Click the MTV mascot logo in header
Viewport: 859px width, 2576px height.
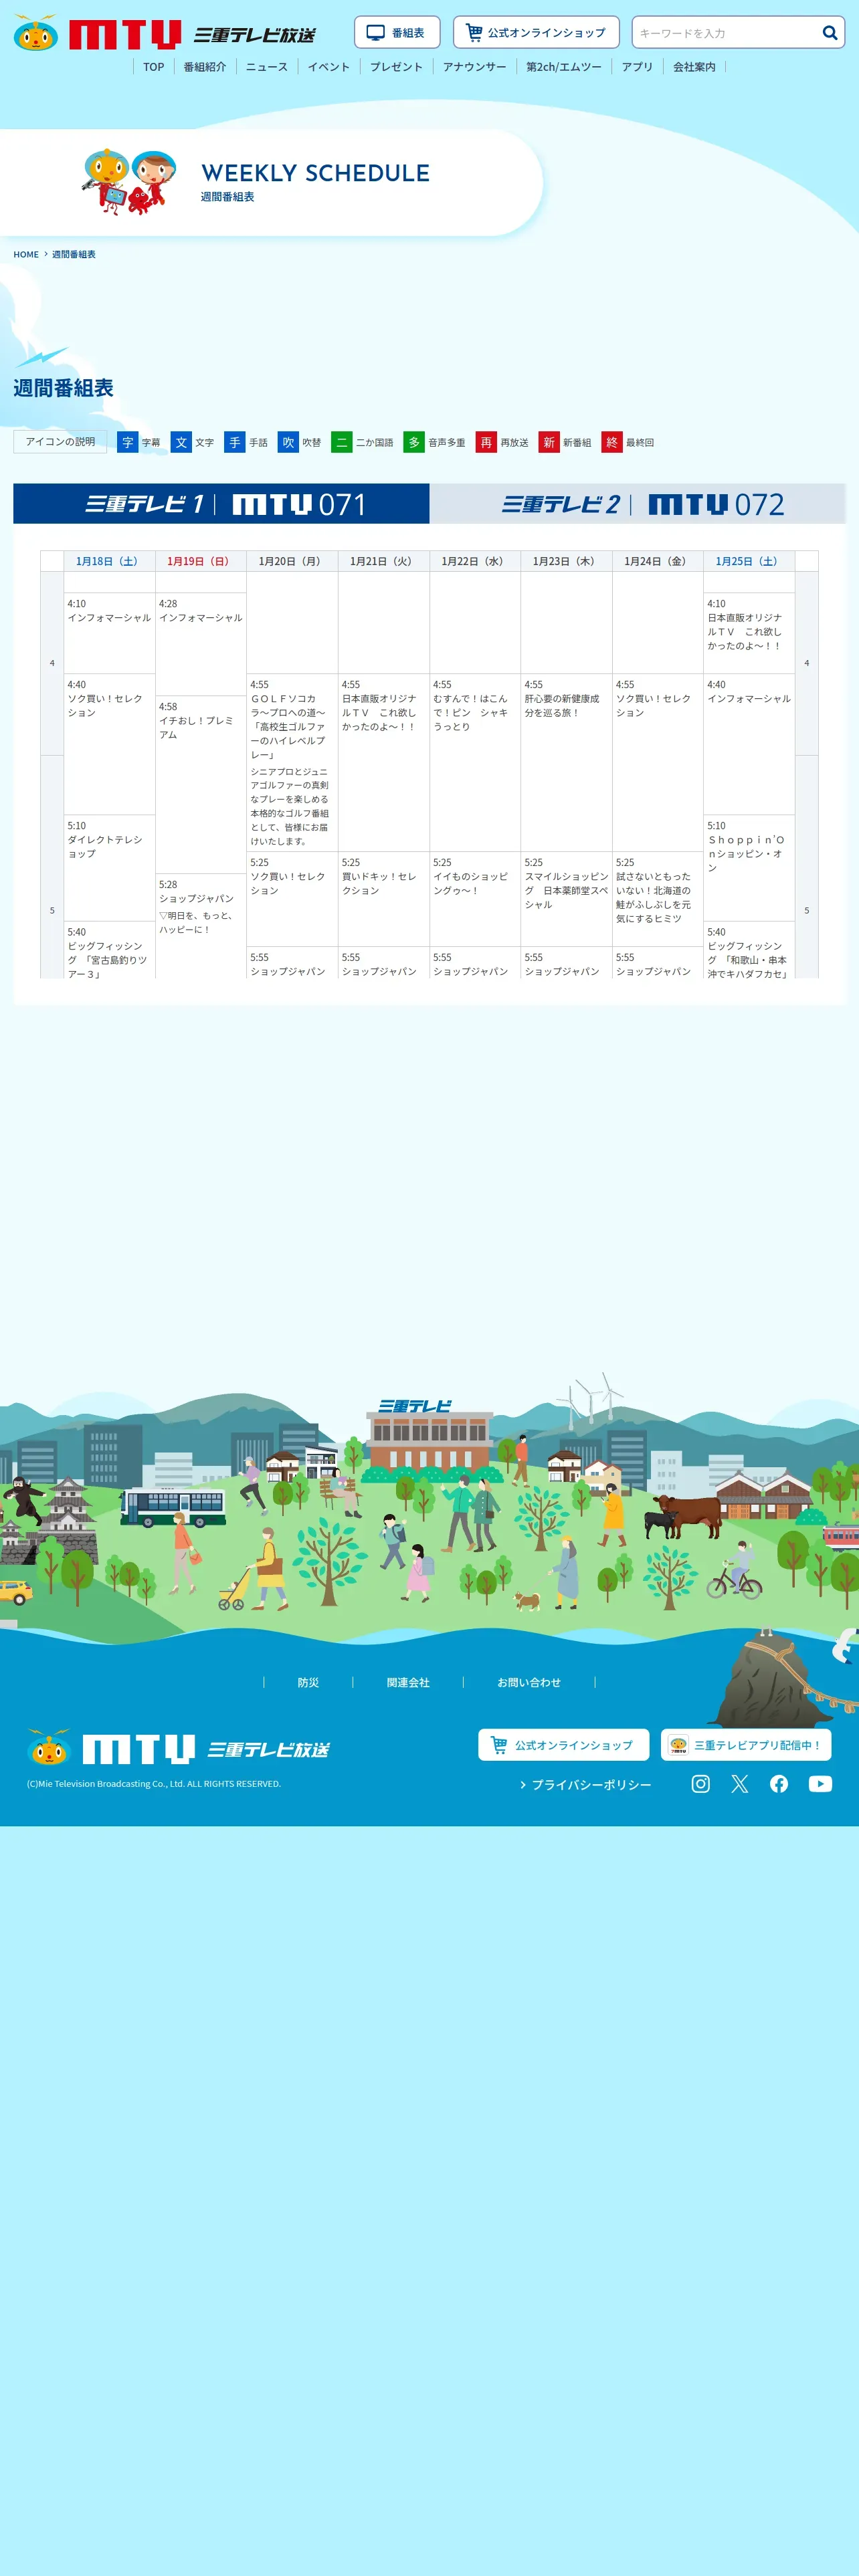[x=36, y=33]
